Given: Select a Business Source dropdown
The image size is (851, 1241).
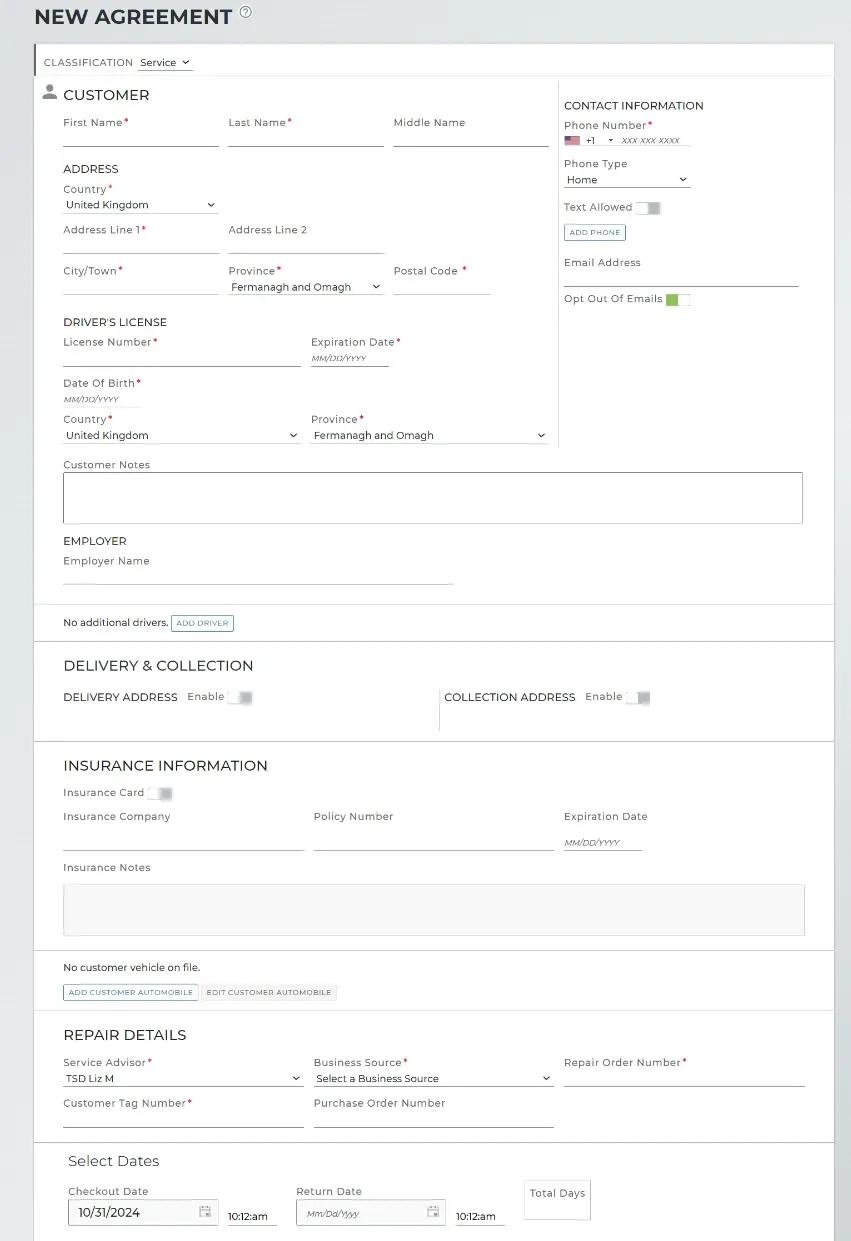Looking at the screenshot, I should point(433,1079).
